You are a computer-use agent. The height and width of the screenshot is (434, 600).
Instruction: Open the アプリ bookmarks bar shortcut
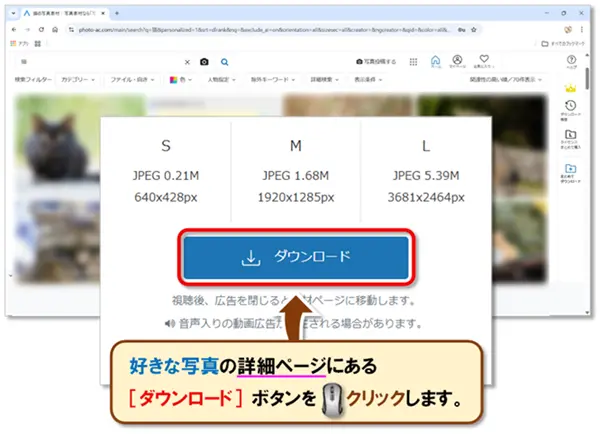(20, 44)
